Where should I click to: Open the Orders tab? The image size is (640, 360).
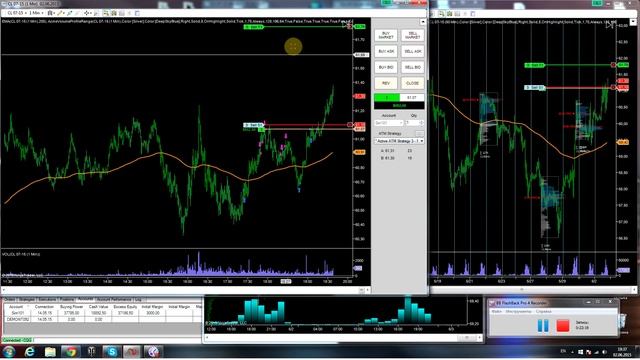tap(10, 300)
